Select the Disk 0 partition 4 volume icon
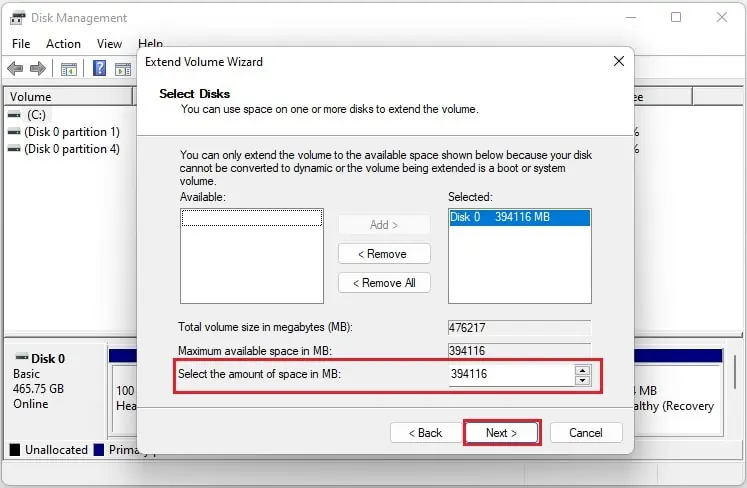This screenshot has width=747, height=488. click(14, 149)
